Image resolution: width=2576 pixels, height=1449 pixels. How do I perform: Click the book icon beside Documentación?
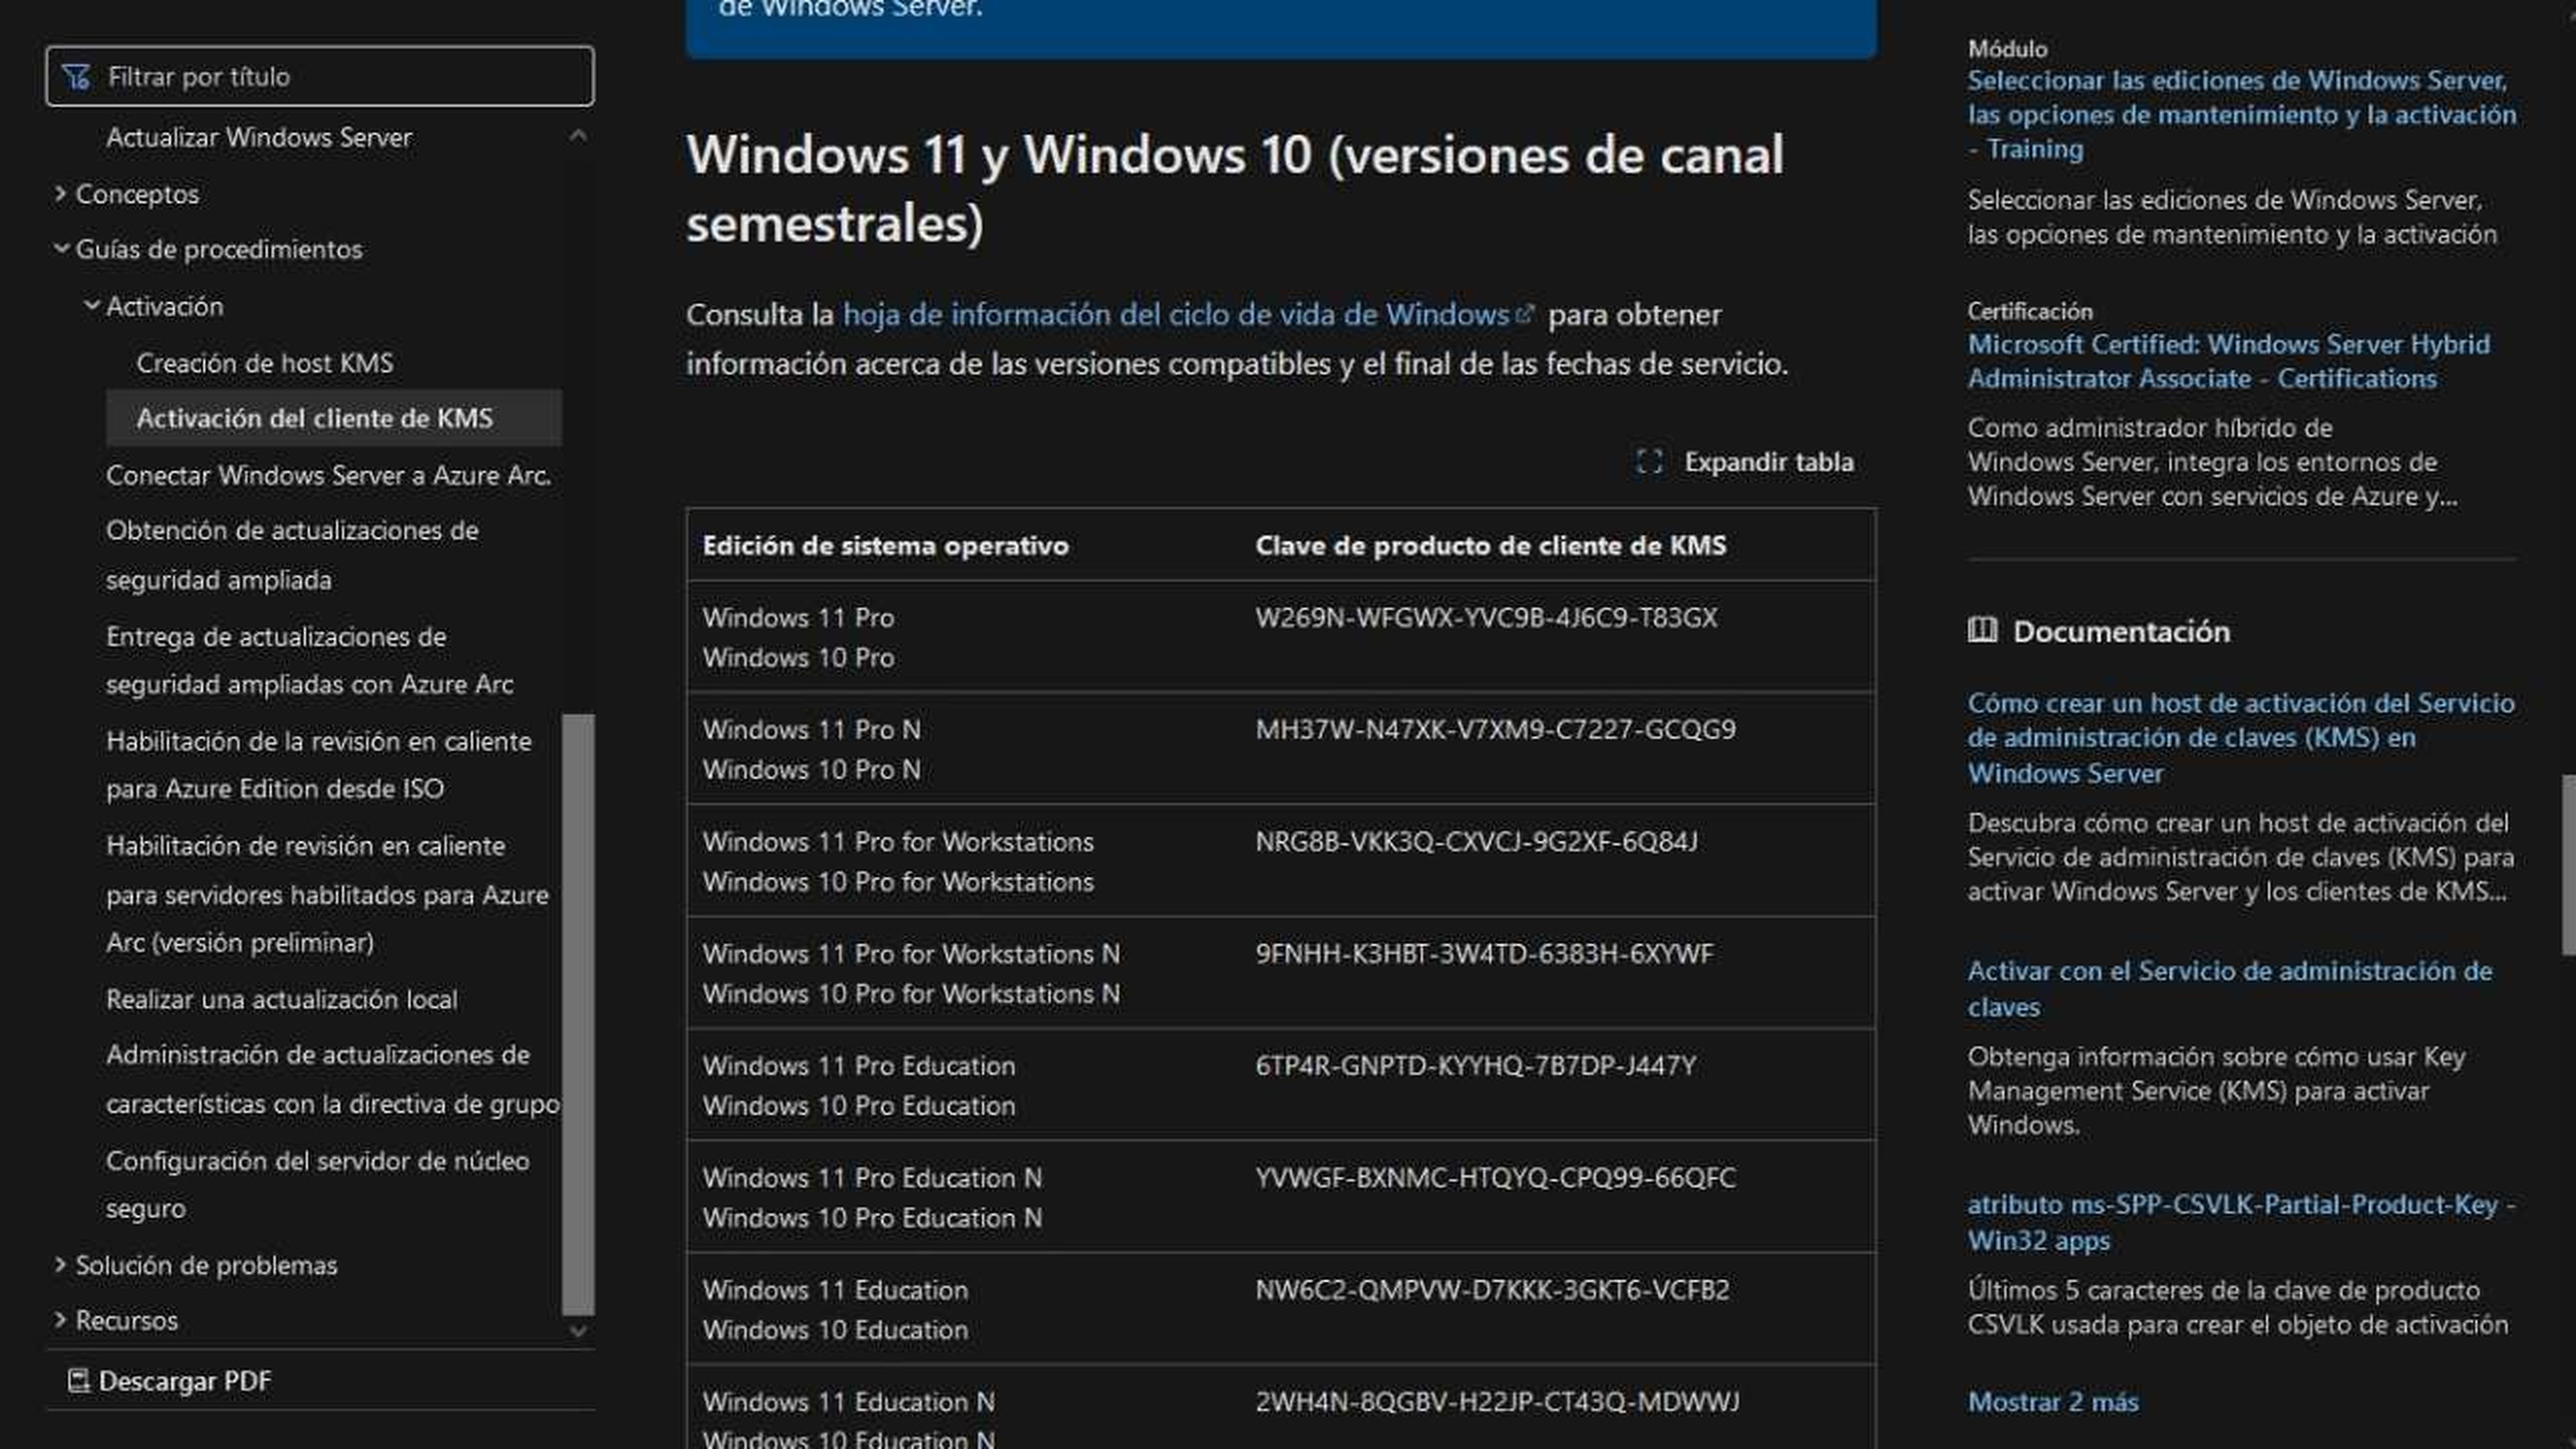[x=1982, y=631]
